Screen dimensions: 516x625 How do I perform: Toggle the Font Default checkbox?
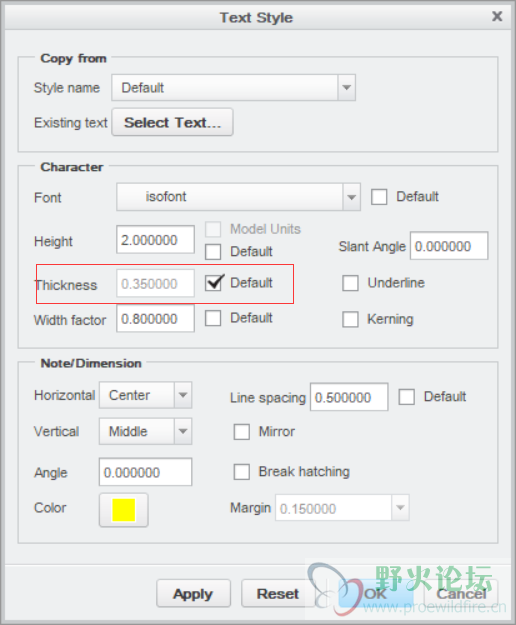point(379,197)
